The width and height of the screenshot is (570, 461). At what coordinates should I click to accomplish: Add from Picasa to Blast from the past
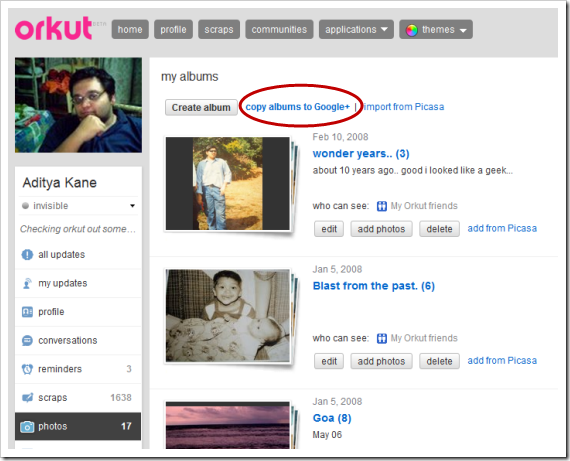502,361
